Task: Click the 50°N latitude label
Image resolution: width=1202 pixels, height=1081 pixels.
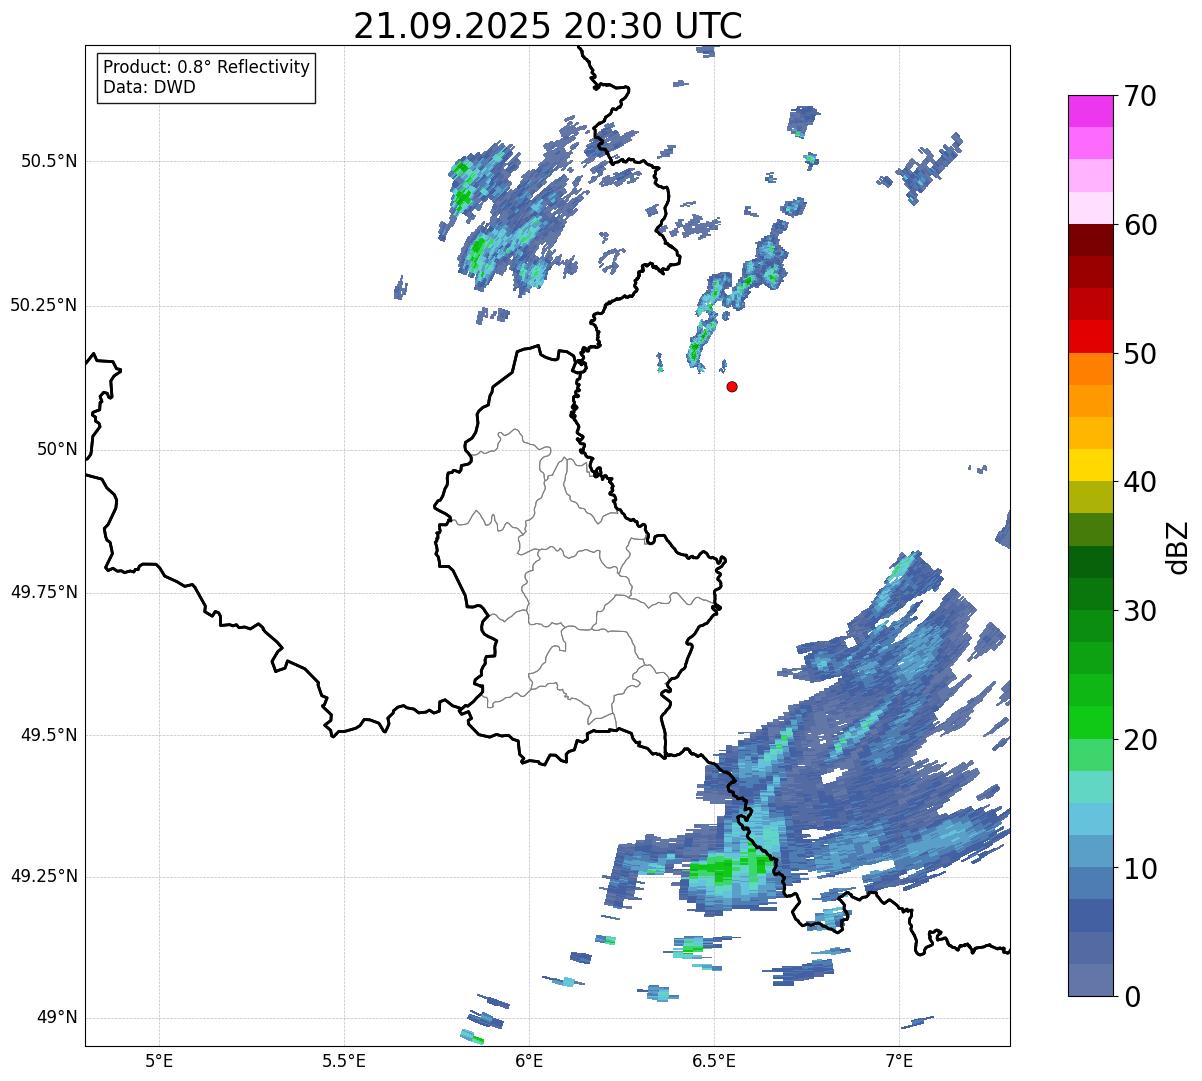Action: (57, 449)
